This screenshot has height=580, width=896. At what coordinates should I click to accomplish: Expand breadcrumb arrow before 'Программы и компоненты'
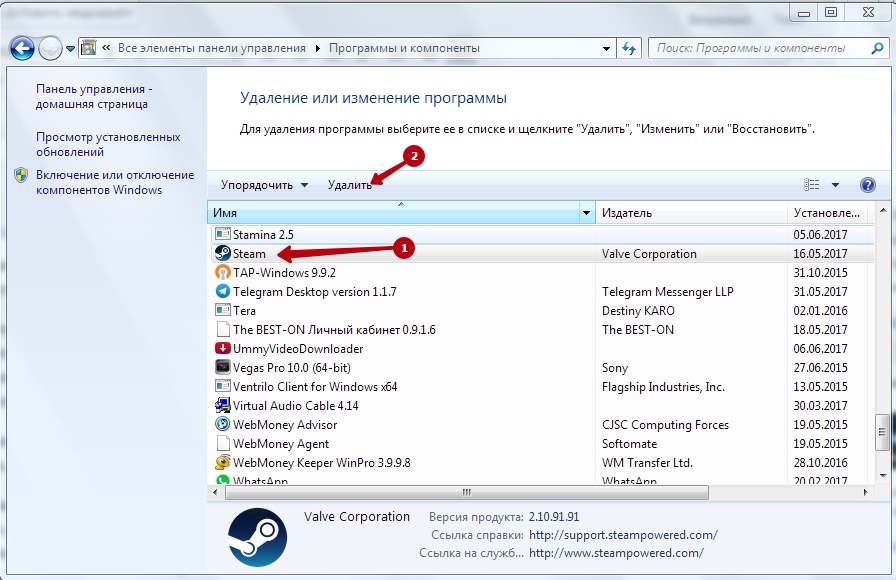(x=318, y=49)
